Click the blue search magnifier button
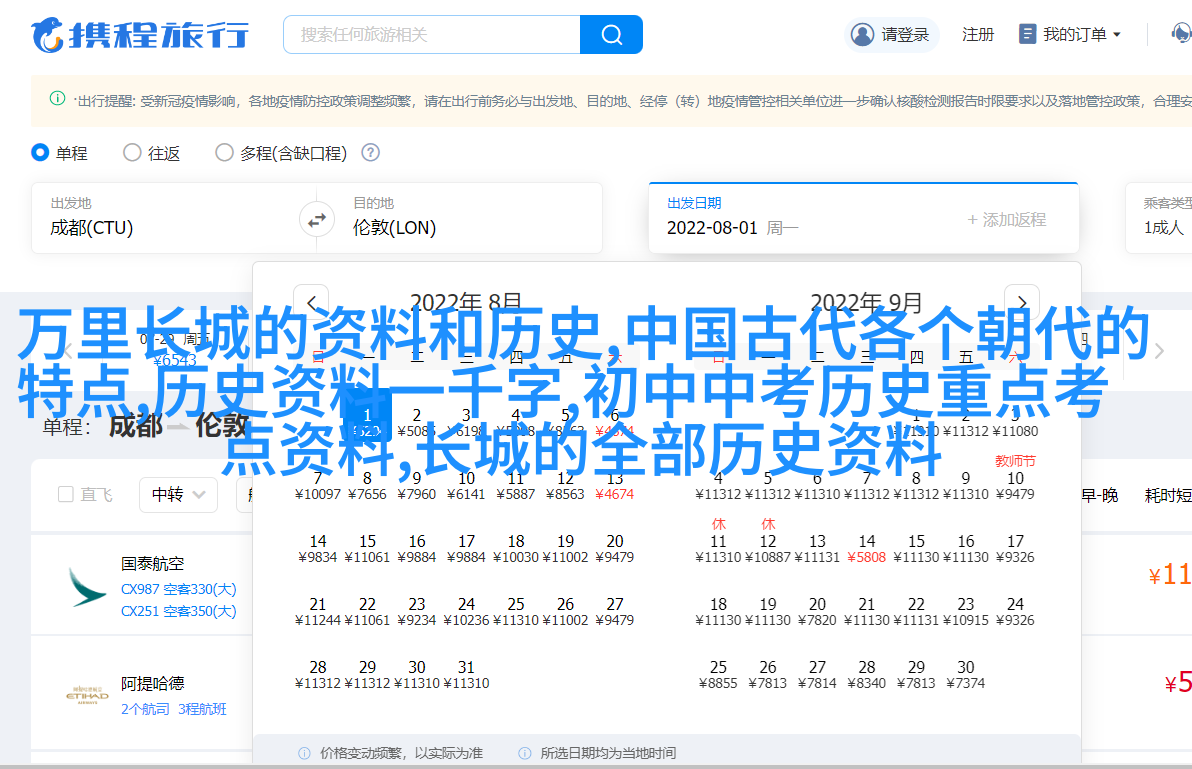1192x769 pixels. [x=611, y=35]
